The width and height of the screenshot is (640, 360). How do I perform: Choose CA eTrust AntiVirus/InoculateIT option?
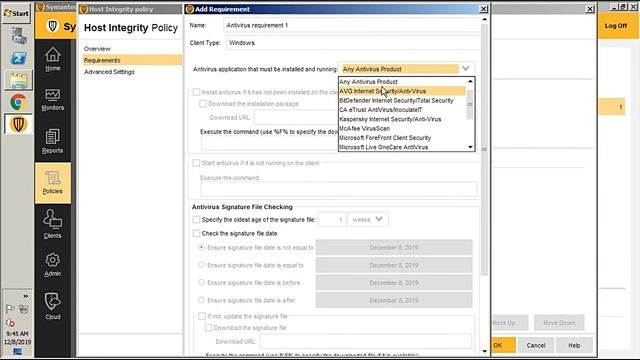click(402, 110)
